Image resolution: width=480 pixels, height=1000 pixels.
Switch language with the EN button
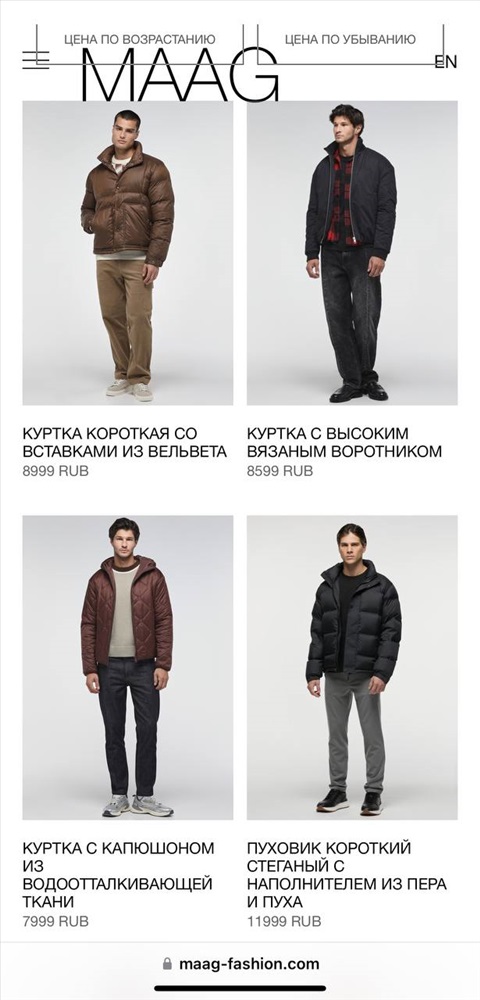click(446, 62)
